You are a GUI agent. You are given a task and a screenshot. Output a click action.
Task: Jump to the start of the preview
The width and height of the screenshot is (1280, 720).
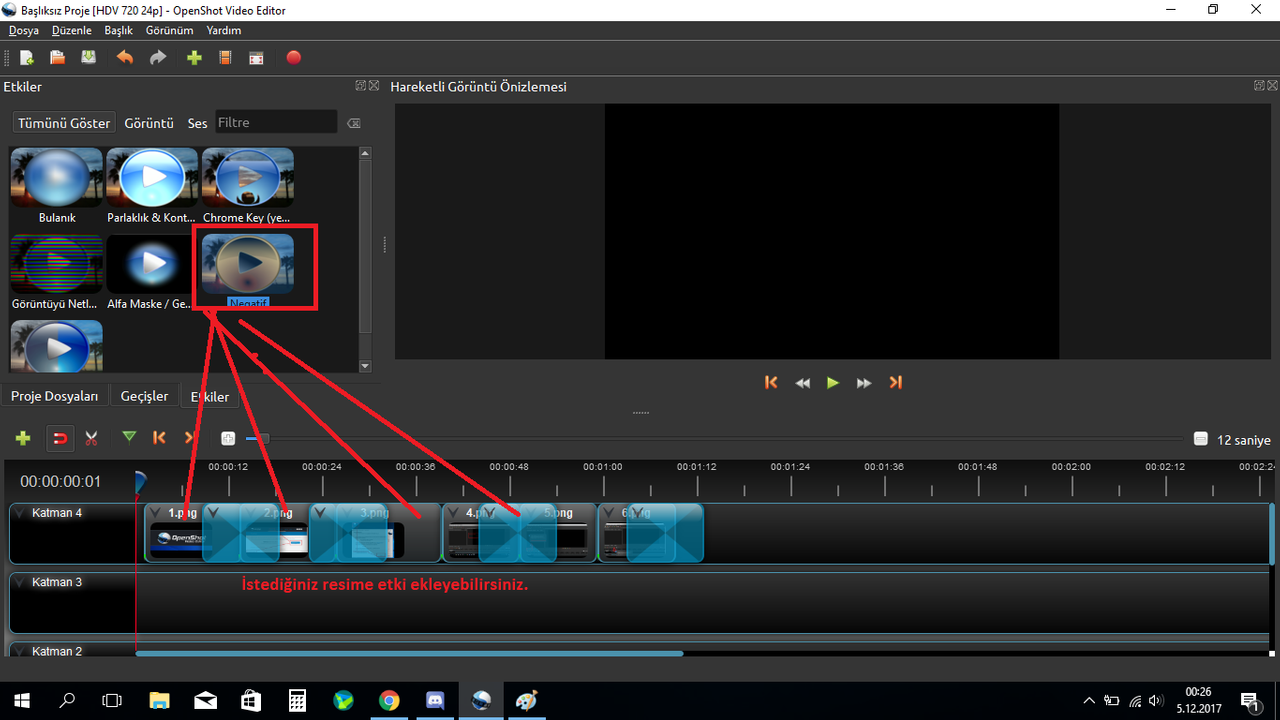click(771, 382)
